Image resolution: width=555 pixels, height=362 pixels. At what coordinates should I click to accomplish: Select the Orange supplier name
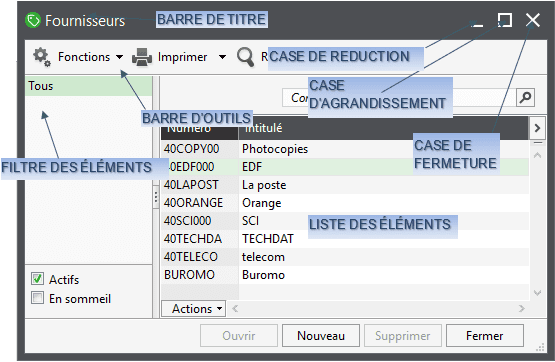[262, 203]
